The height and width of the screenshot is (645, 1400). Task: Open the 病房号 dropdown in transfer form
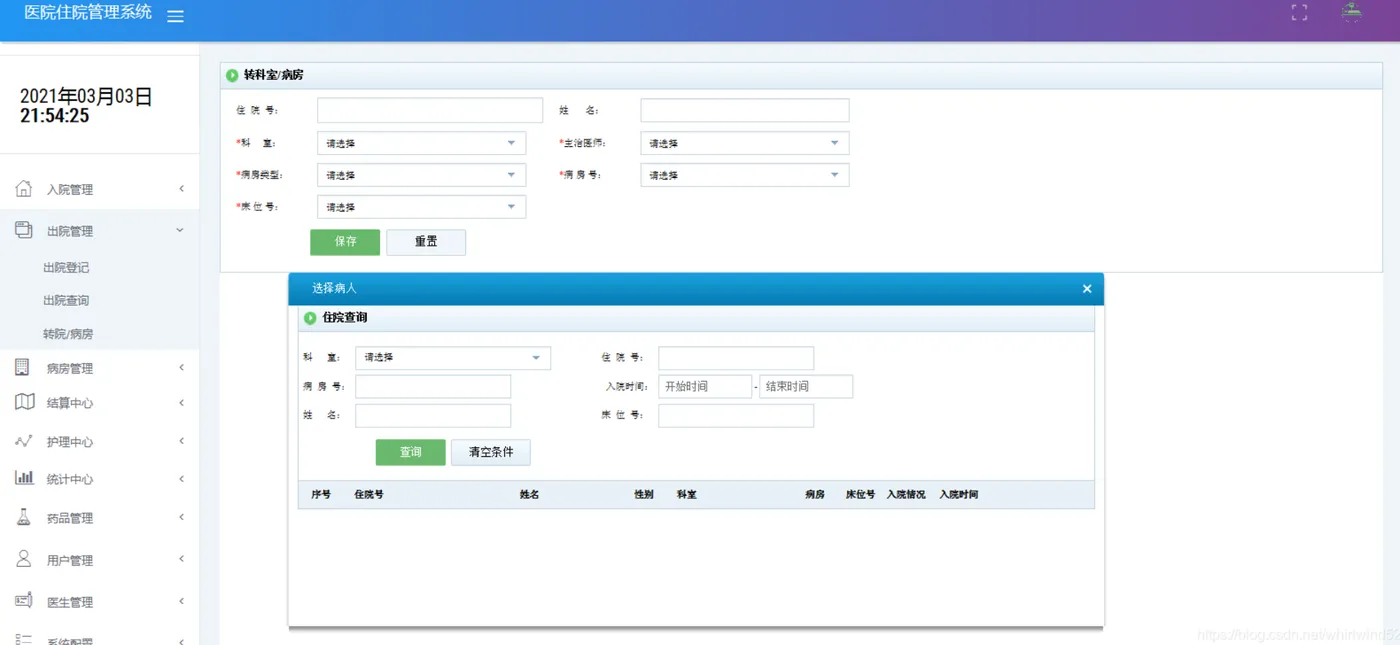pos(745,175)
